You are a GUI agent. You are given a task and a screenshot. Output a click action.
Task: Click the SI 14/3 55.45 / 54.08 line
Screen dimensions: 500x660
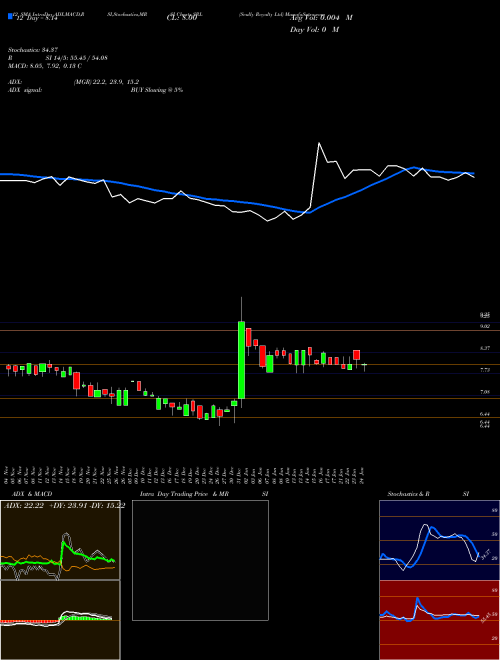tap(77, 58)
